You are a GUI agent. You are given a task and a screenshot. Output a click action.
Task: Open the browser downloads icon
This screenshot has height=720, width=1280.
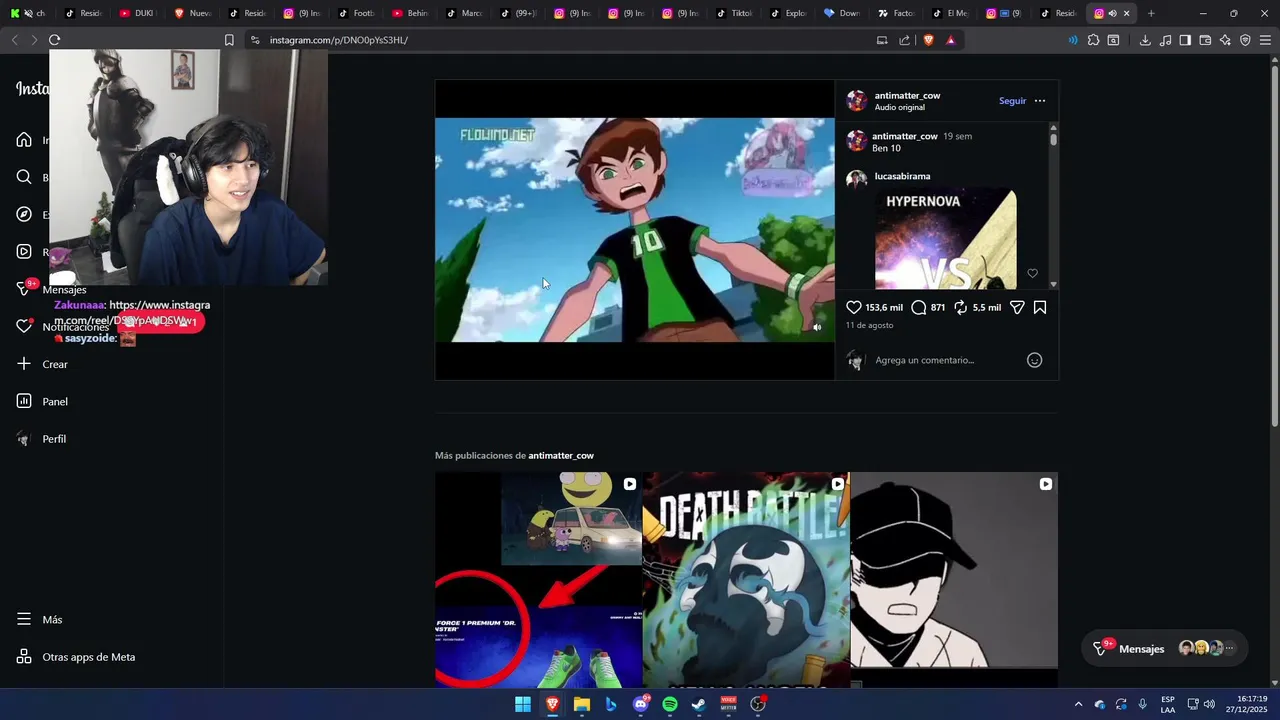pos(1145,40)
